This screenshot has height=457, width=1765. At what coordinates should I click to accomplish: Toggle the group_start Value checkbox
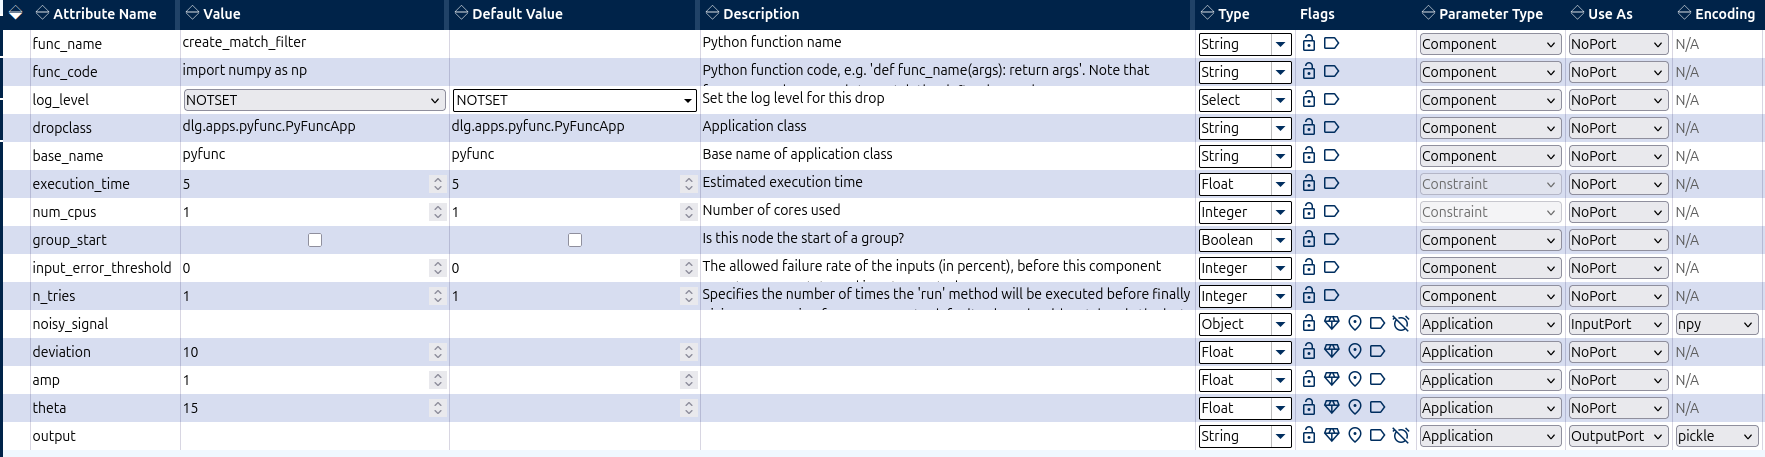pos(315,240)
